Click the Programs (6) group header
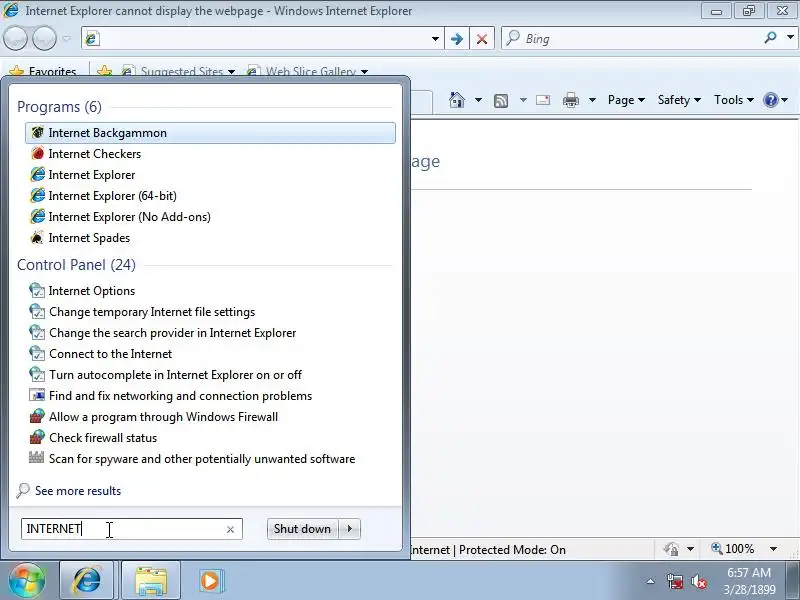Image resolution: width=800 pixels, height=600 pixels. pos(59,107)
